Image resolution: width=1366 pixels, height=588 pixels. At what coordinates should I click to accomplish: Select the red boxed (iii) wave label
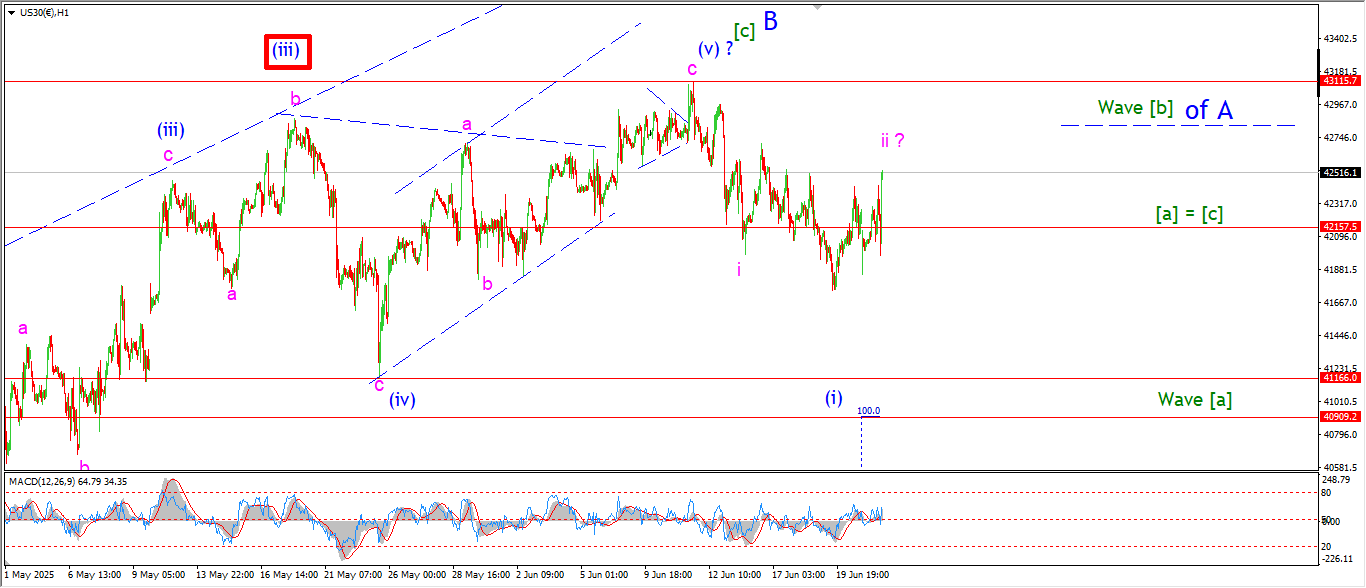pos(289,52)
